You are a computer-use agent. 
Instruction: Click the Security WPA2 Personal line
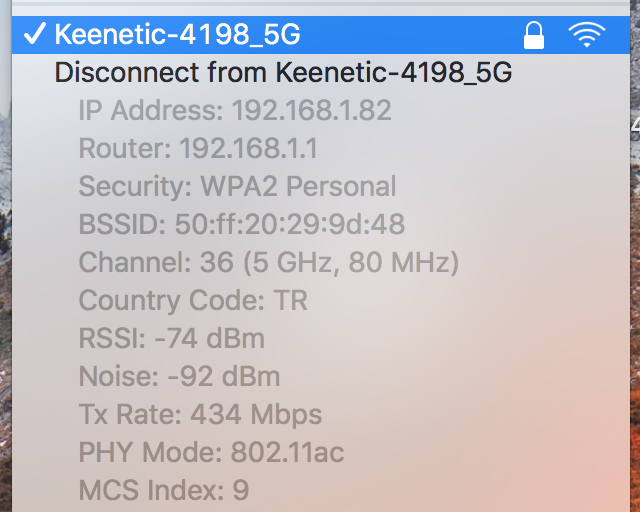click(x=237, y=187)
